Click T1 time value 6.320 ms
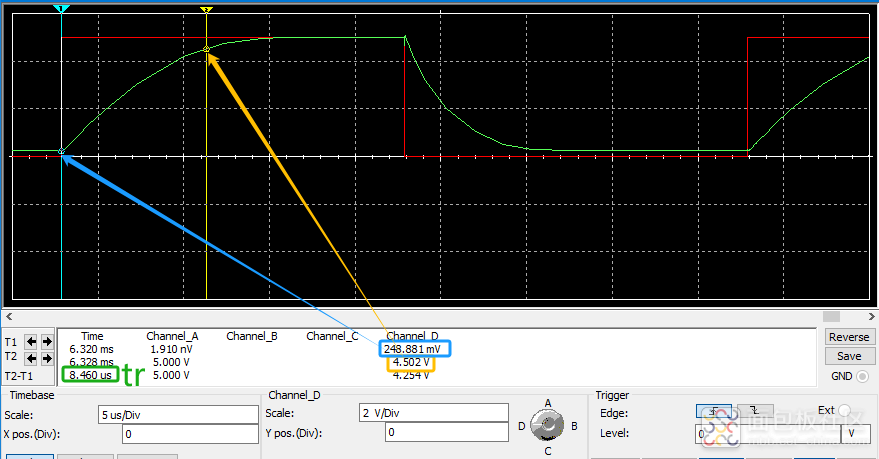 click(x=91, y=349)
